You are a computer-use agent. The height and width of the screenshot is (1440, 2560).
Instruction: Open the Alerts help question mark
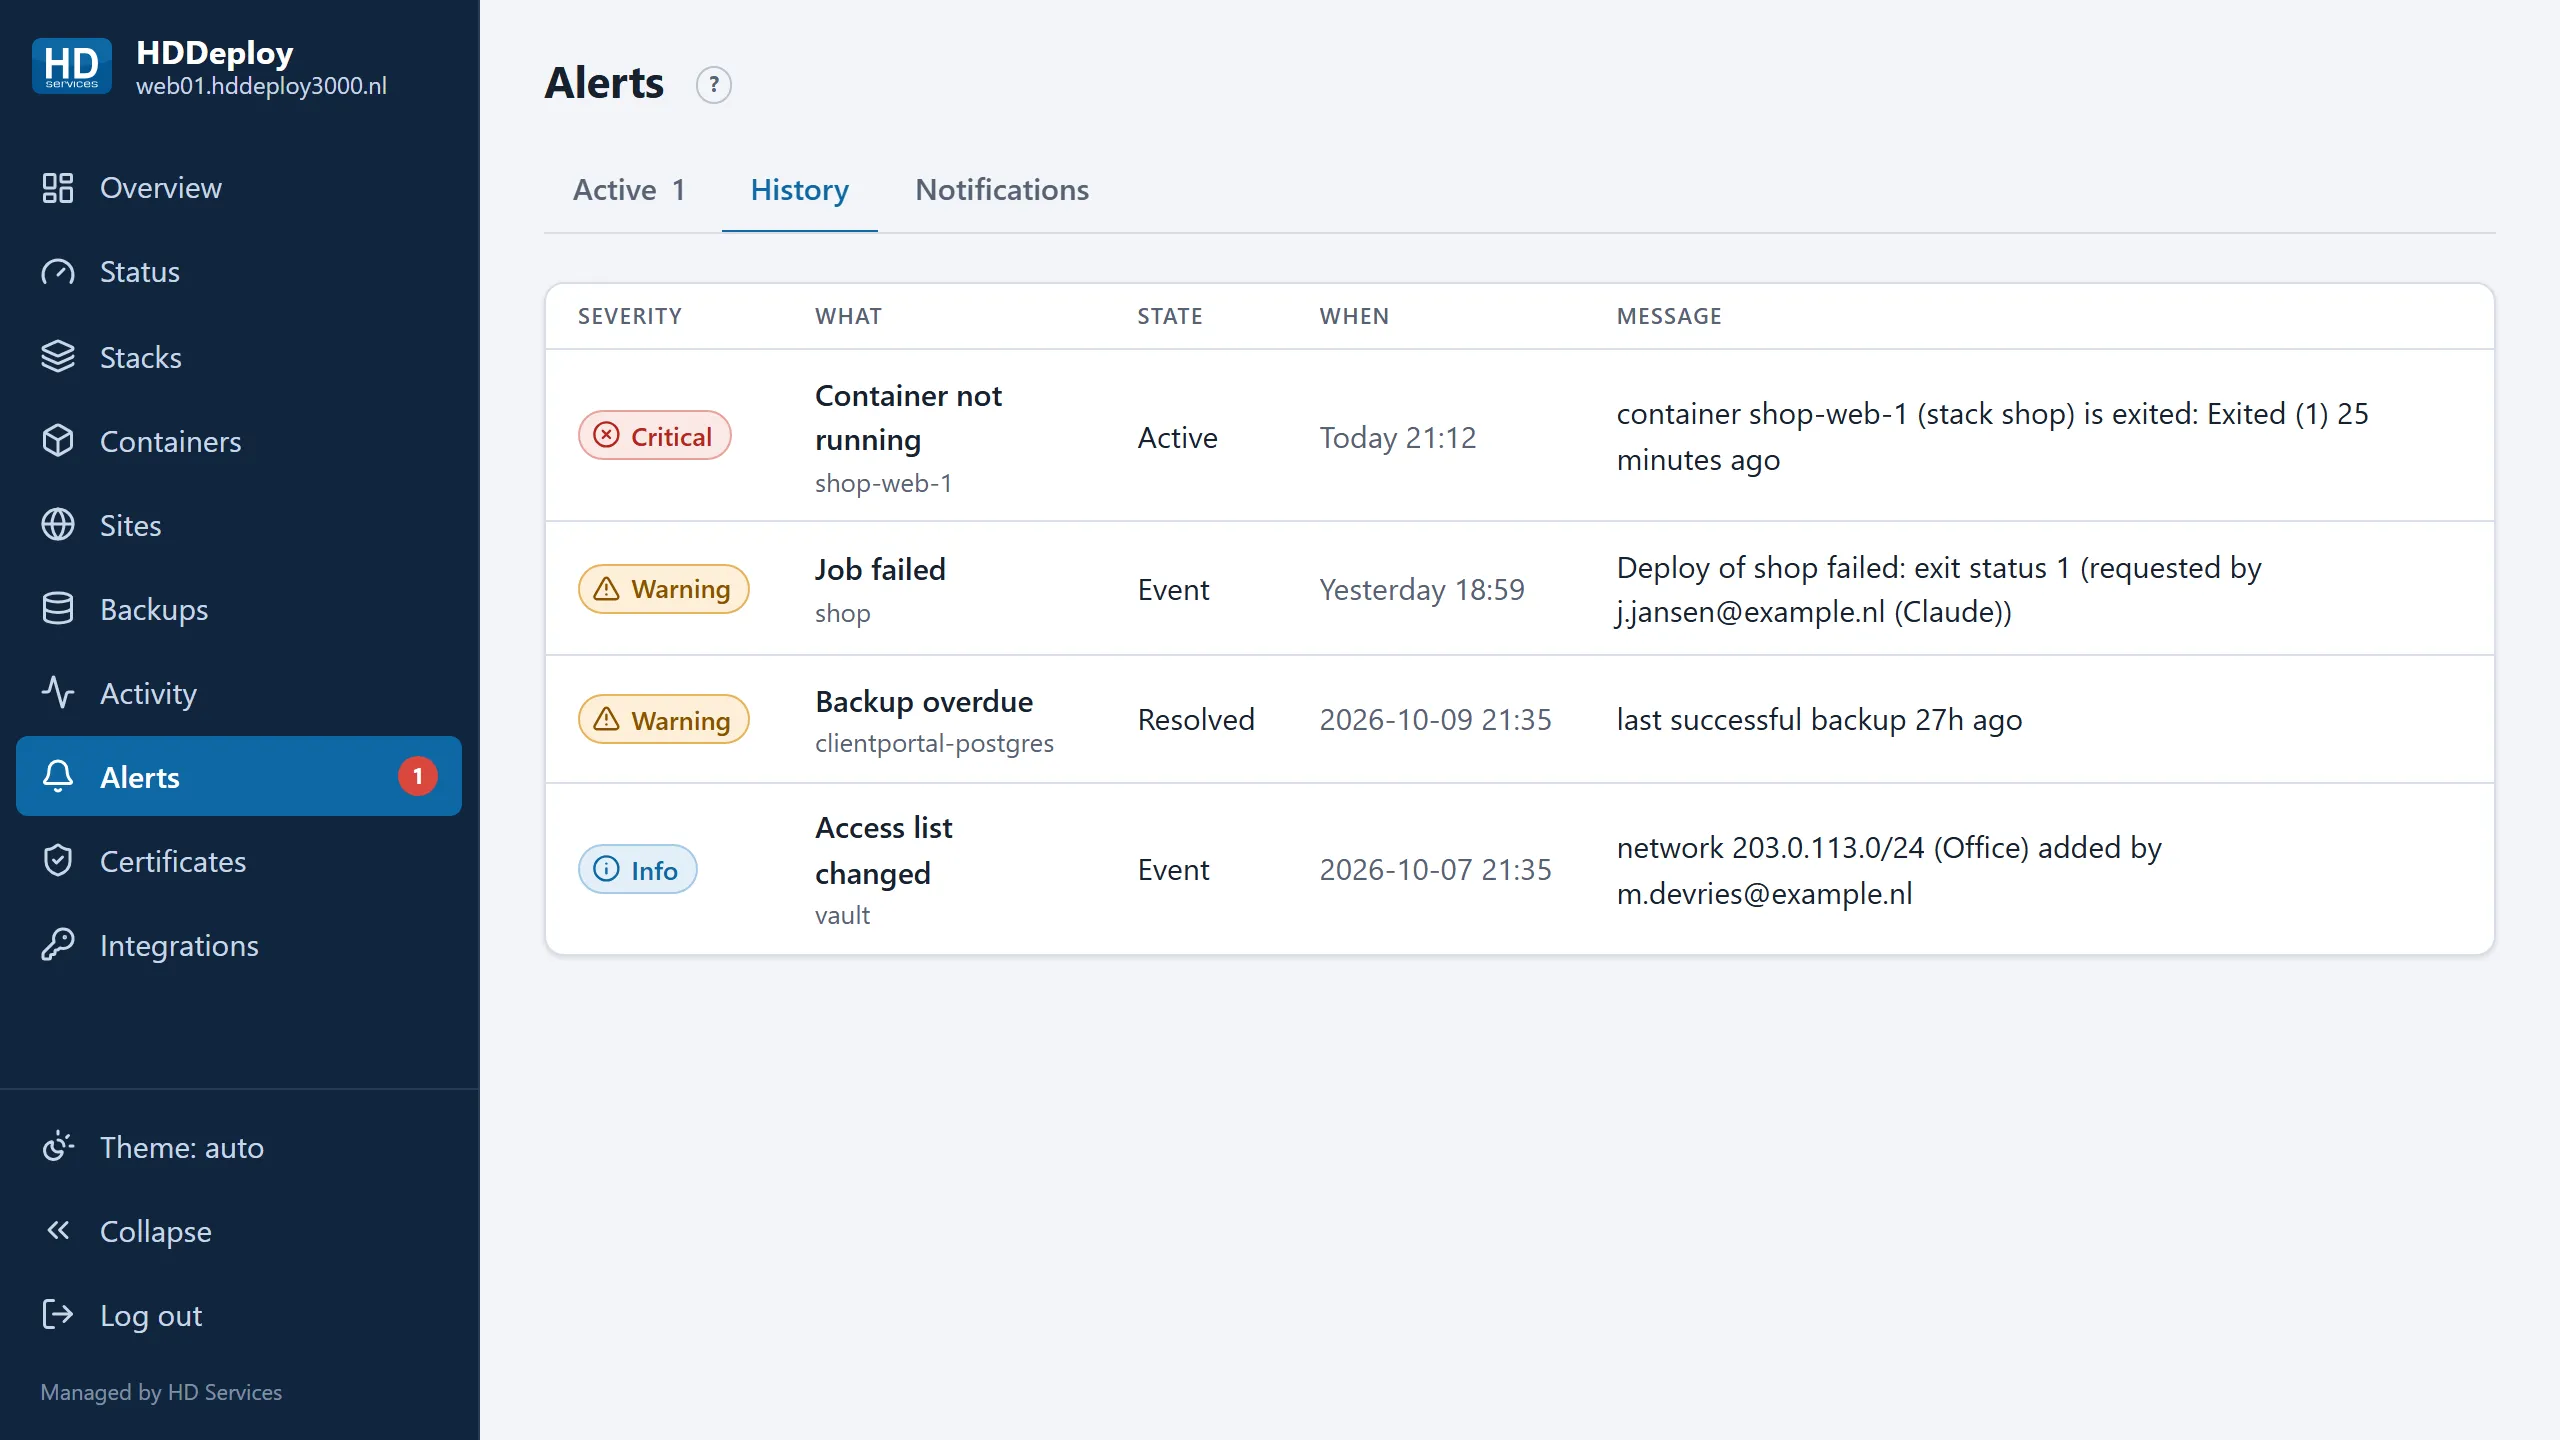714,85
